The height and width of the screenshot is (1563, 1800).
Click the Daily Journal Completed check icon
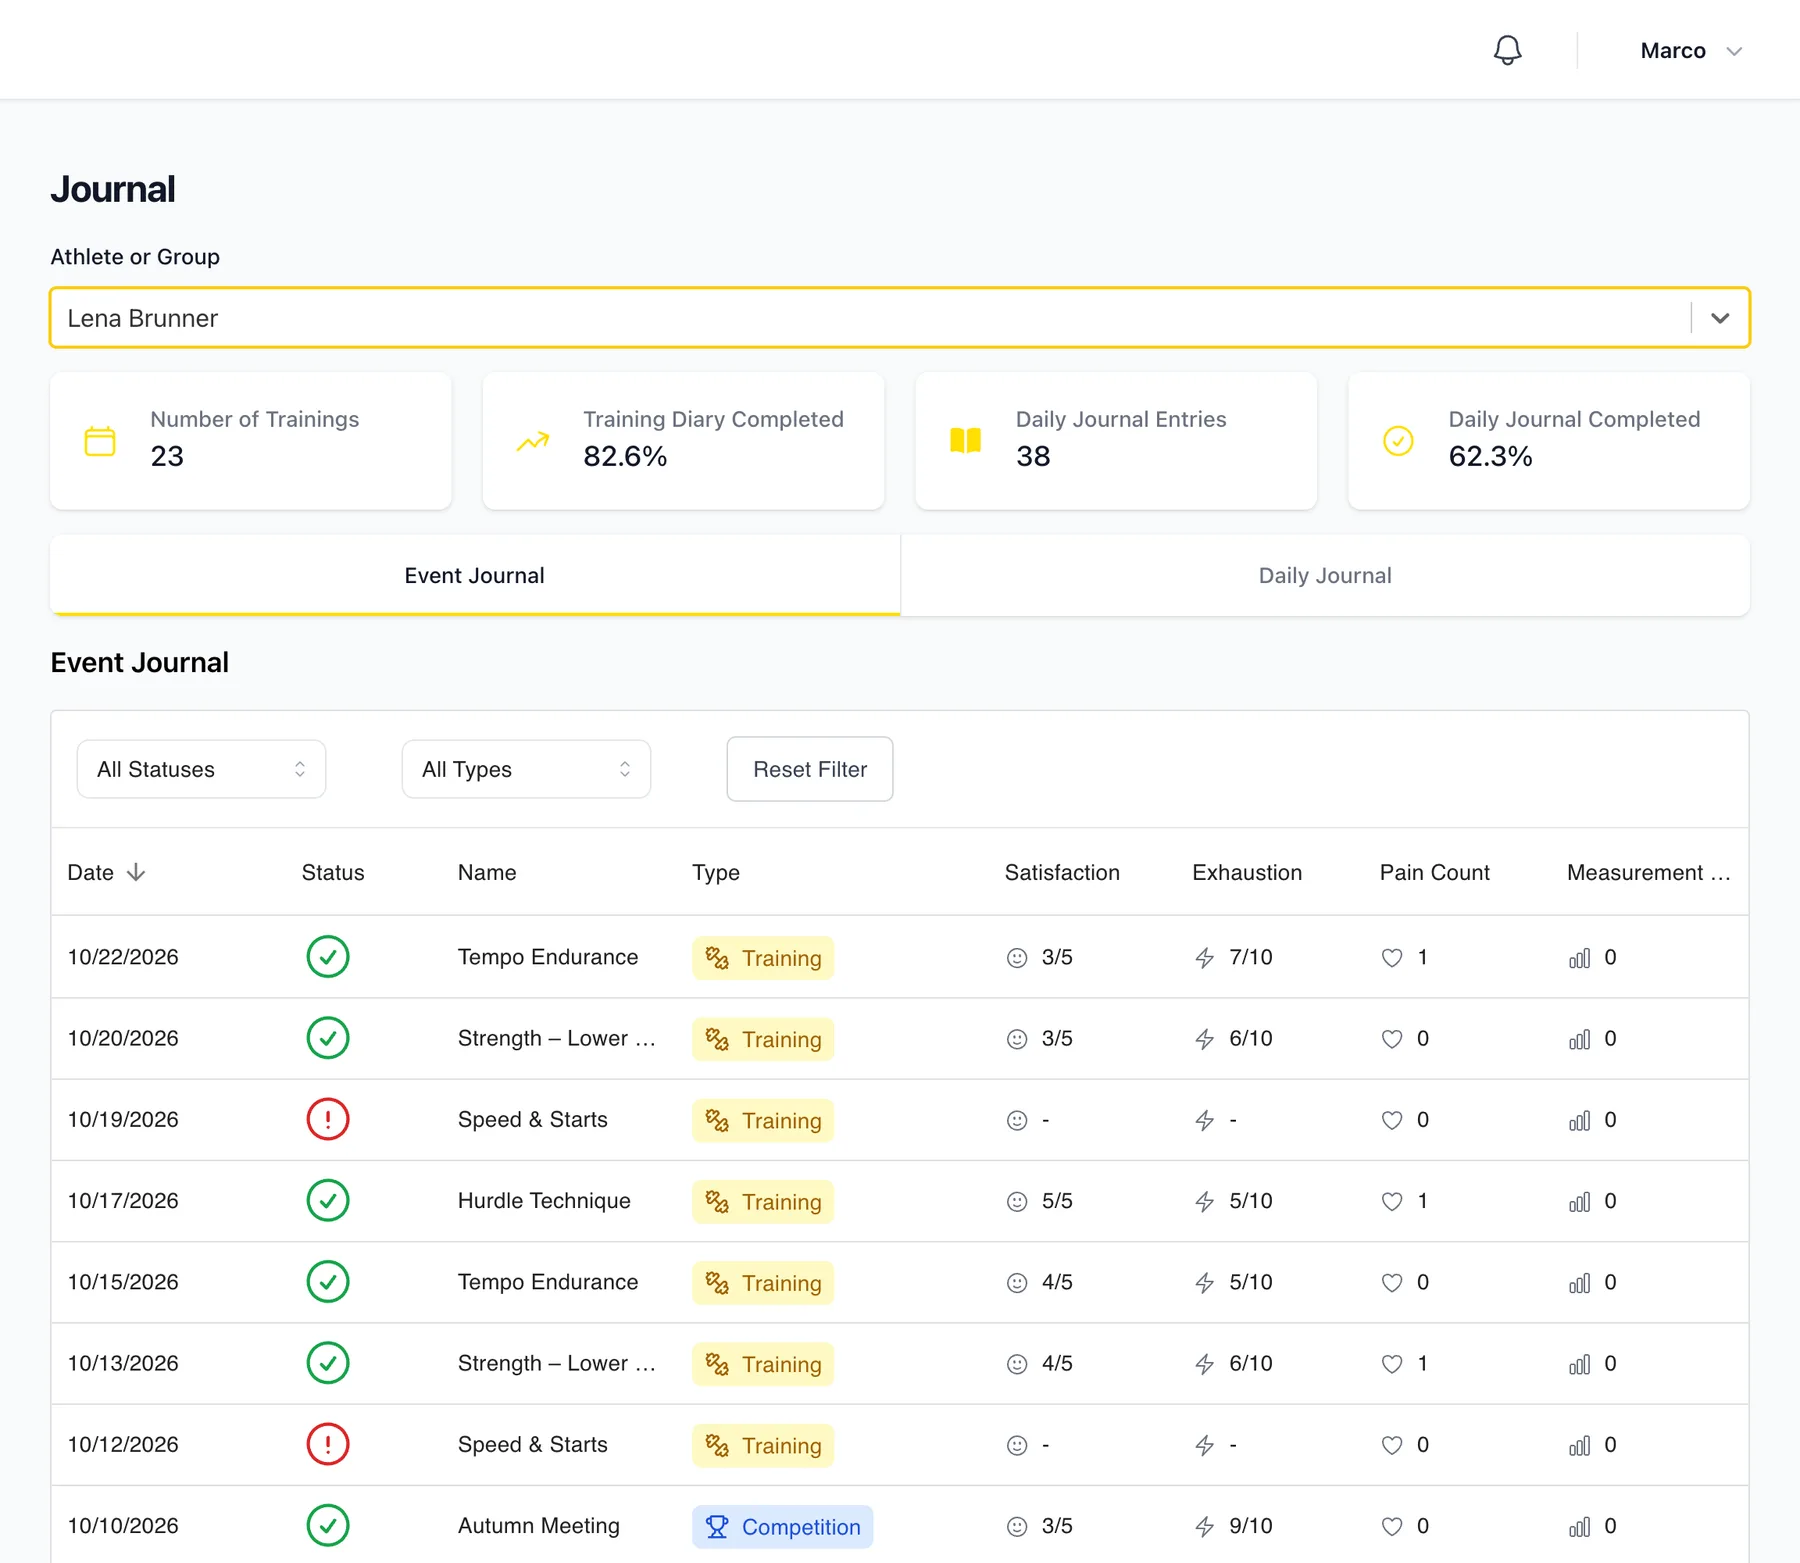click(1398, 441)
